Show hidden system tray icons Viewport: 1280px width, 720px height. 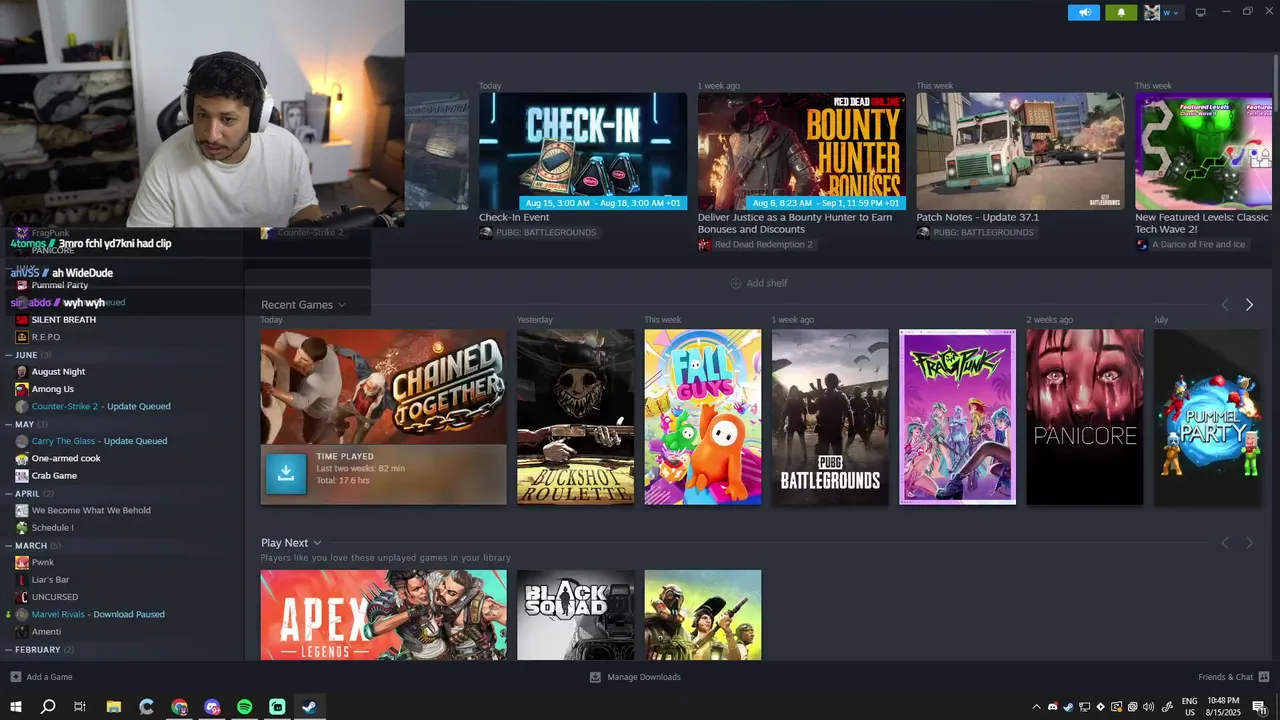(1036, 707)
